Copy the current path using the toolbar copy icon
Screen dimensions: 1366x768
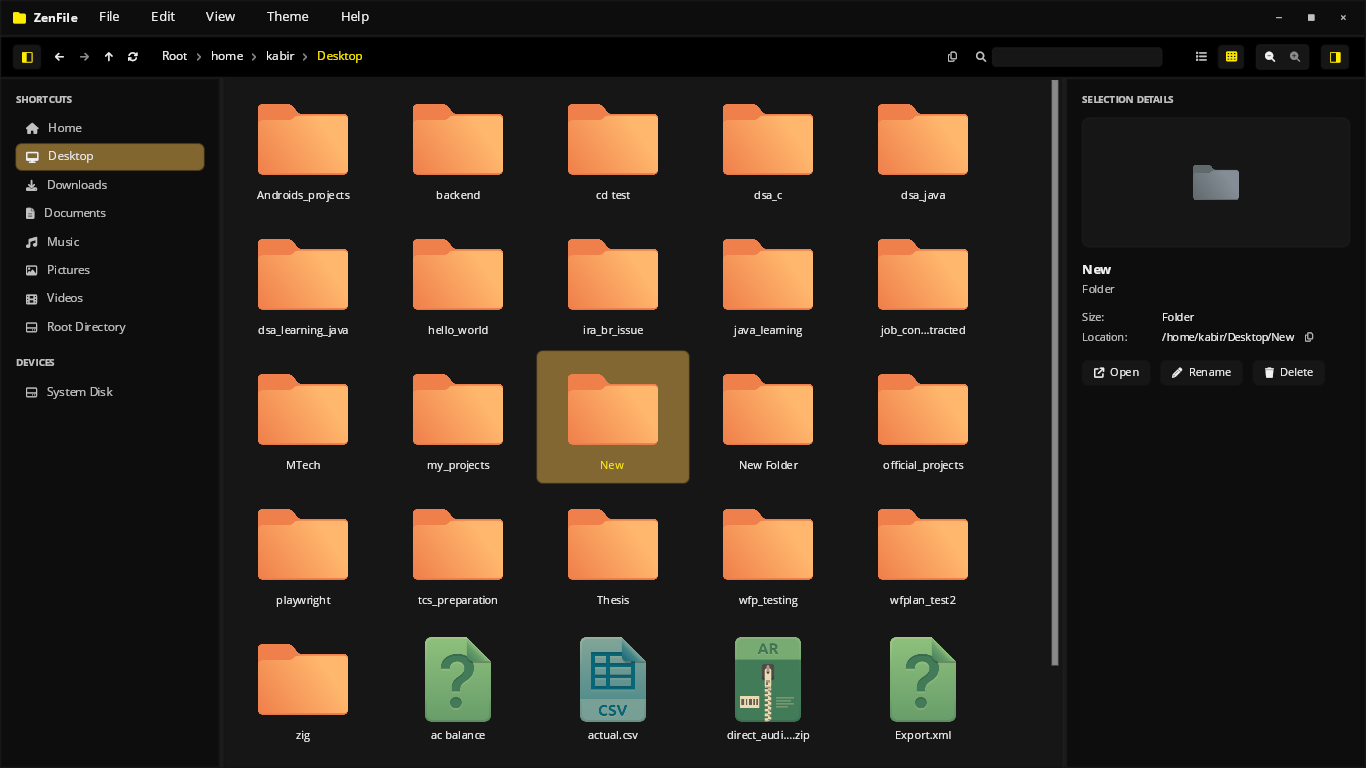click(x=952, y=57)
